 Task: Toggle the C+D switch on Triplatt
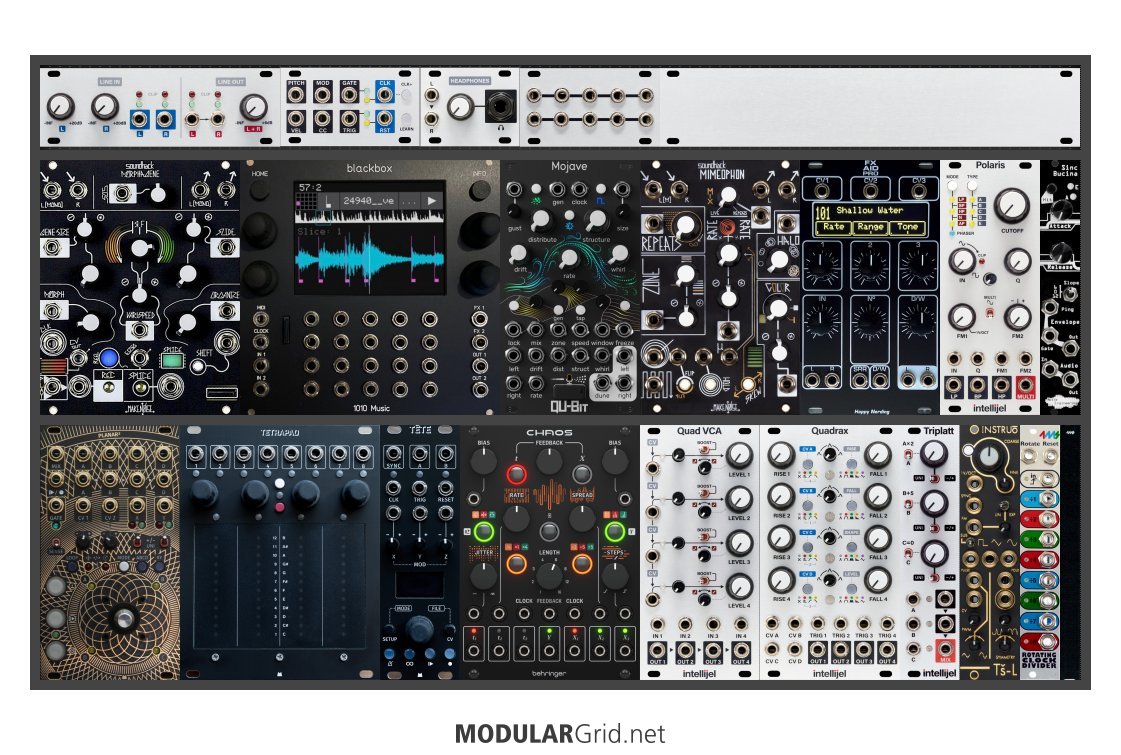[x=908, y=552]
